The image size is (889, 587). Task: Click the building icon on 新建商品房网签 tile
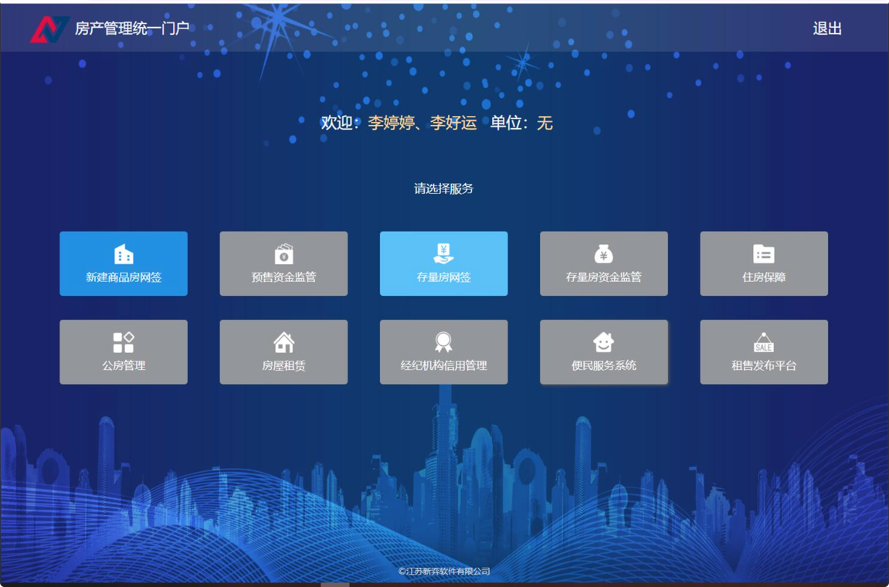point(123,254)
